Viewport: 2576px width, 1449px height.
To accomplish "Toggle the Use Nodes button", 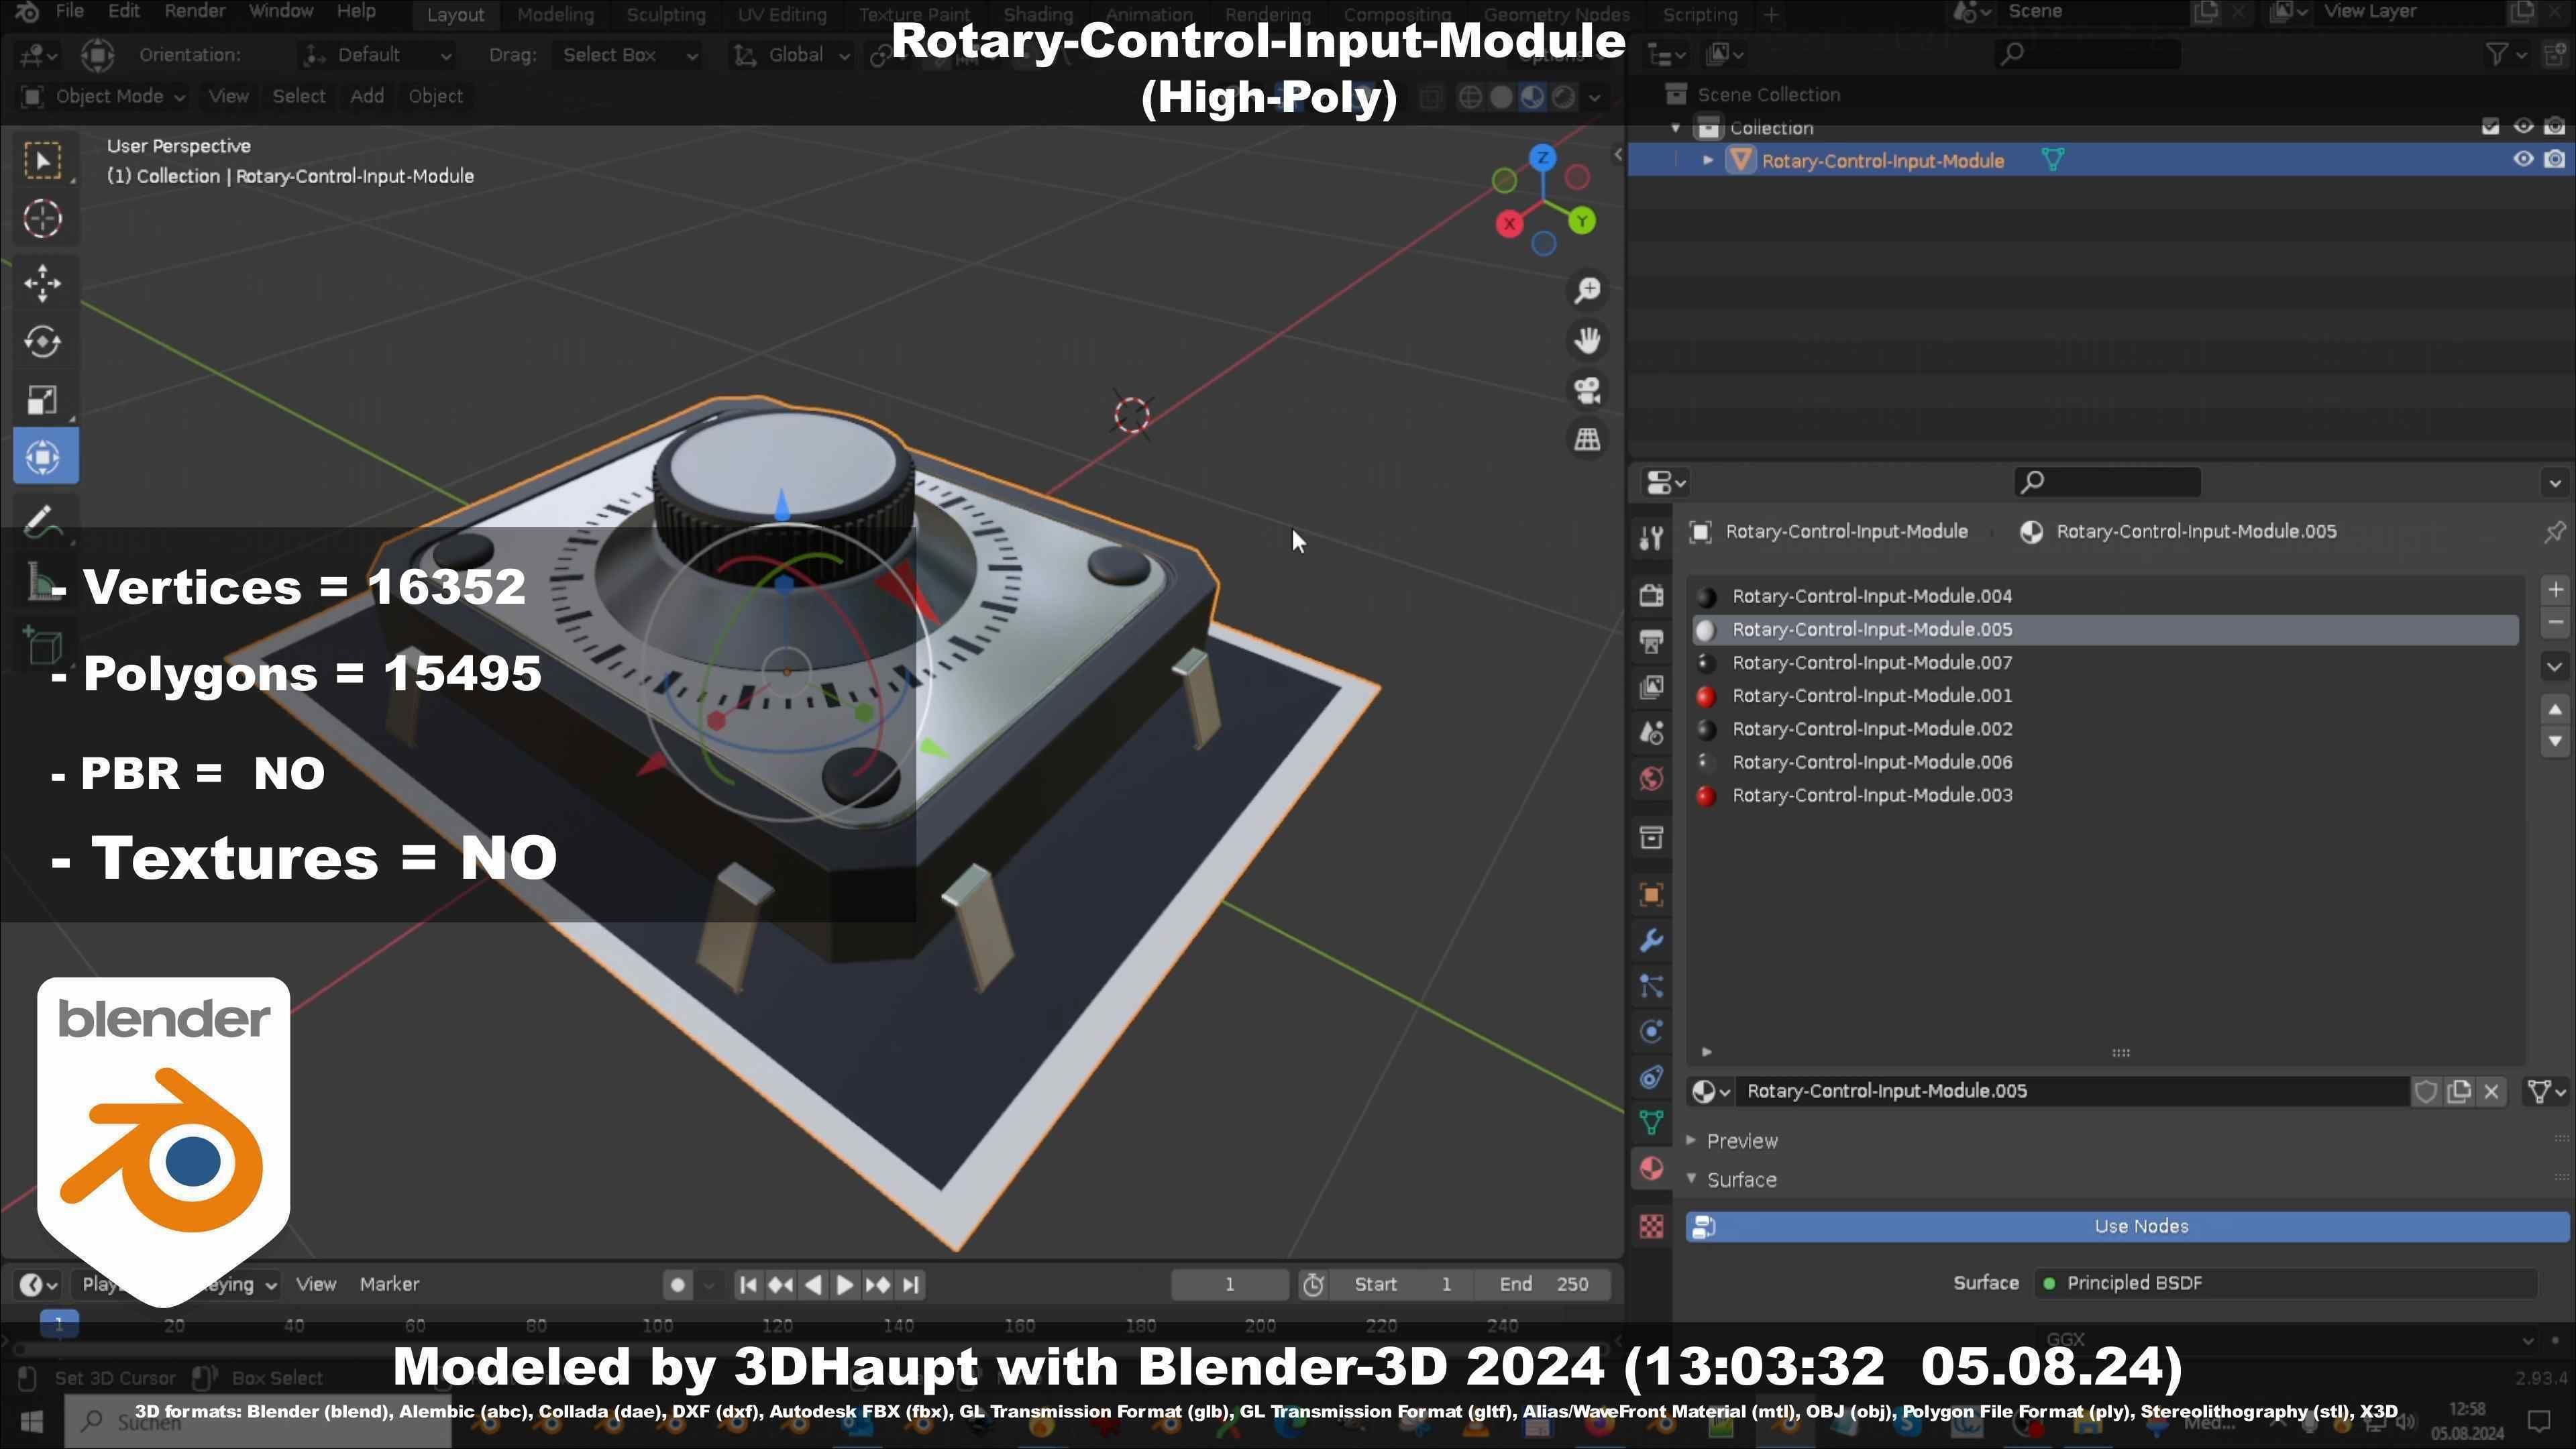I will coord(2127,1227).
